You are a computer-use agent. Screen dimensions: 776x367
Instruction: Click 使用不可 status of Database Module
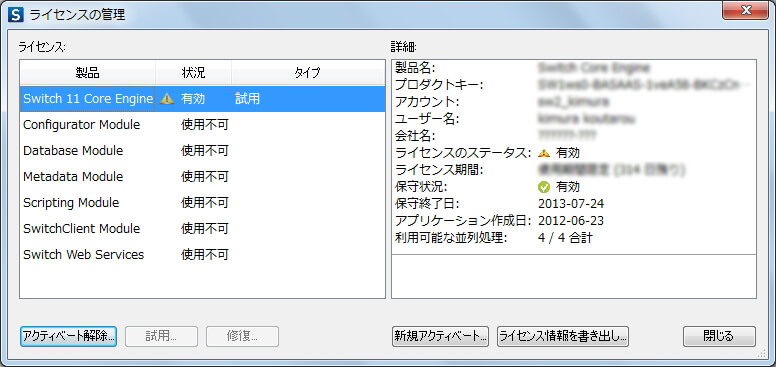[205, 150]
